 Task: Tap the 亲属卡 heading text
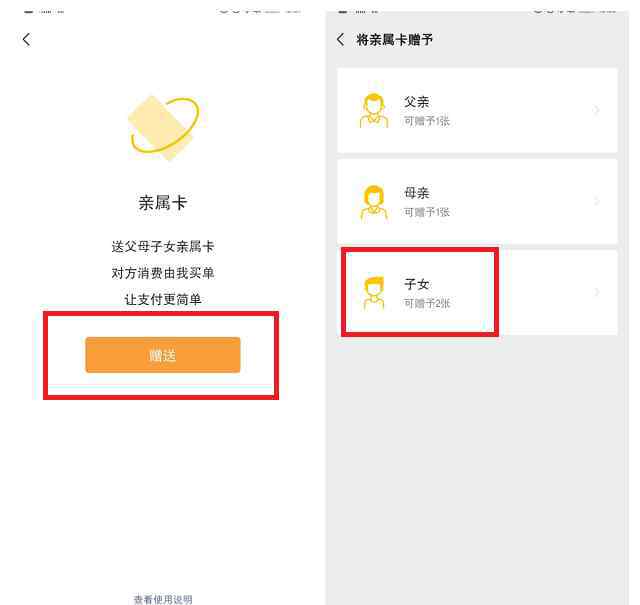(163, 203)
